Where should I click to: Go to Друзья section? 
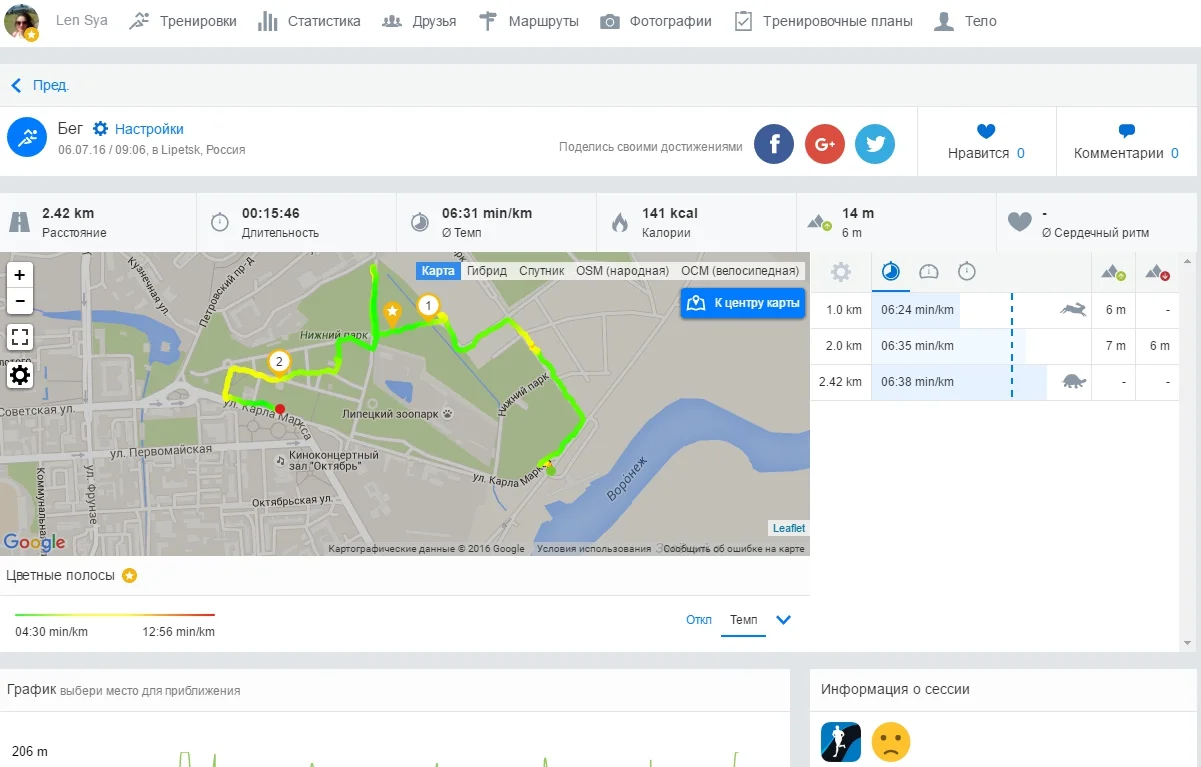(419, 21)
